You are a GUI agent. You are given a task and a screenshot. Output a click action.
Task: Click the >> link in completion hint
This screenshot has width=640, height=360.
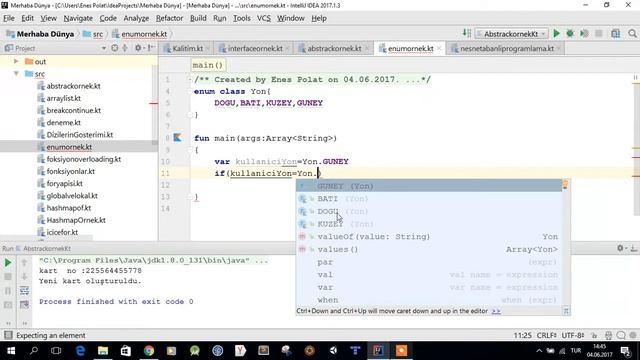pyautogui.click(x=496, y=311)
